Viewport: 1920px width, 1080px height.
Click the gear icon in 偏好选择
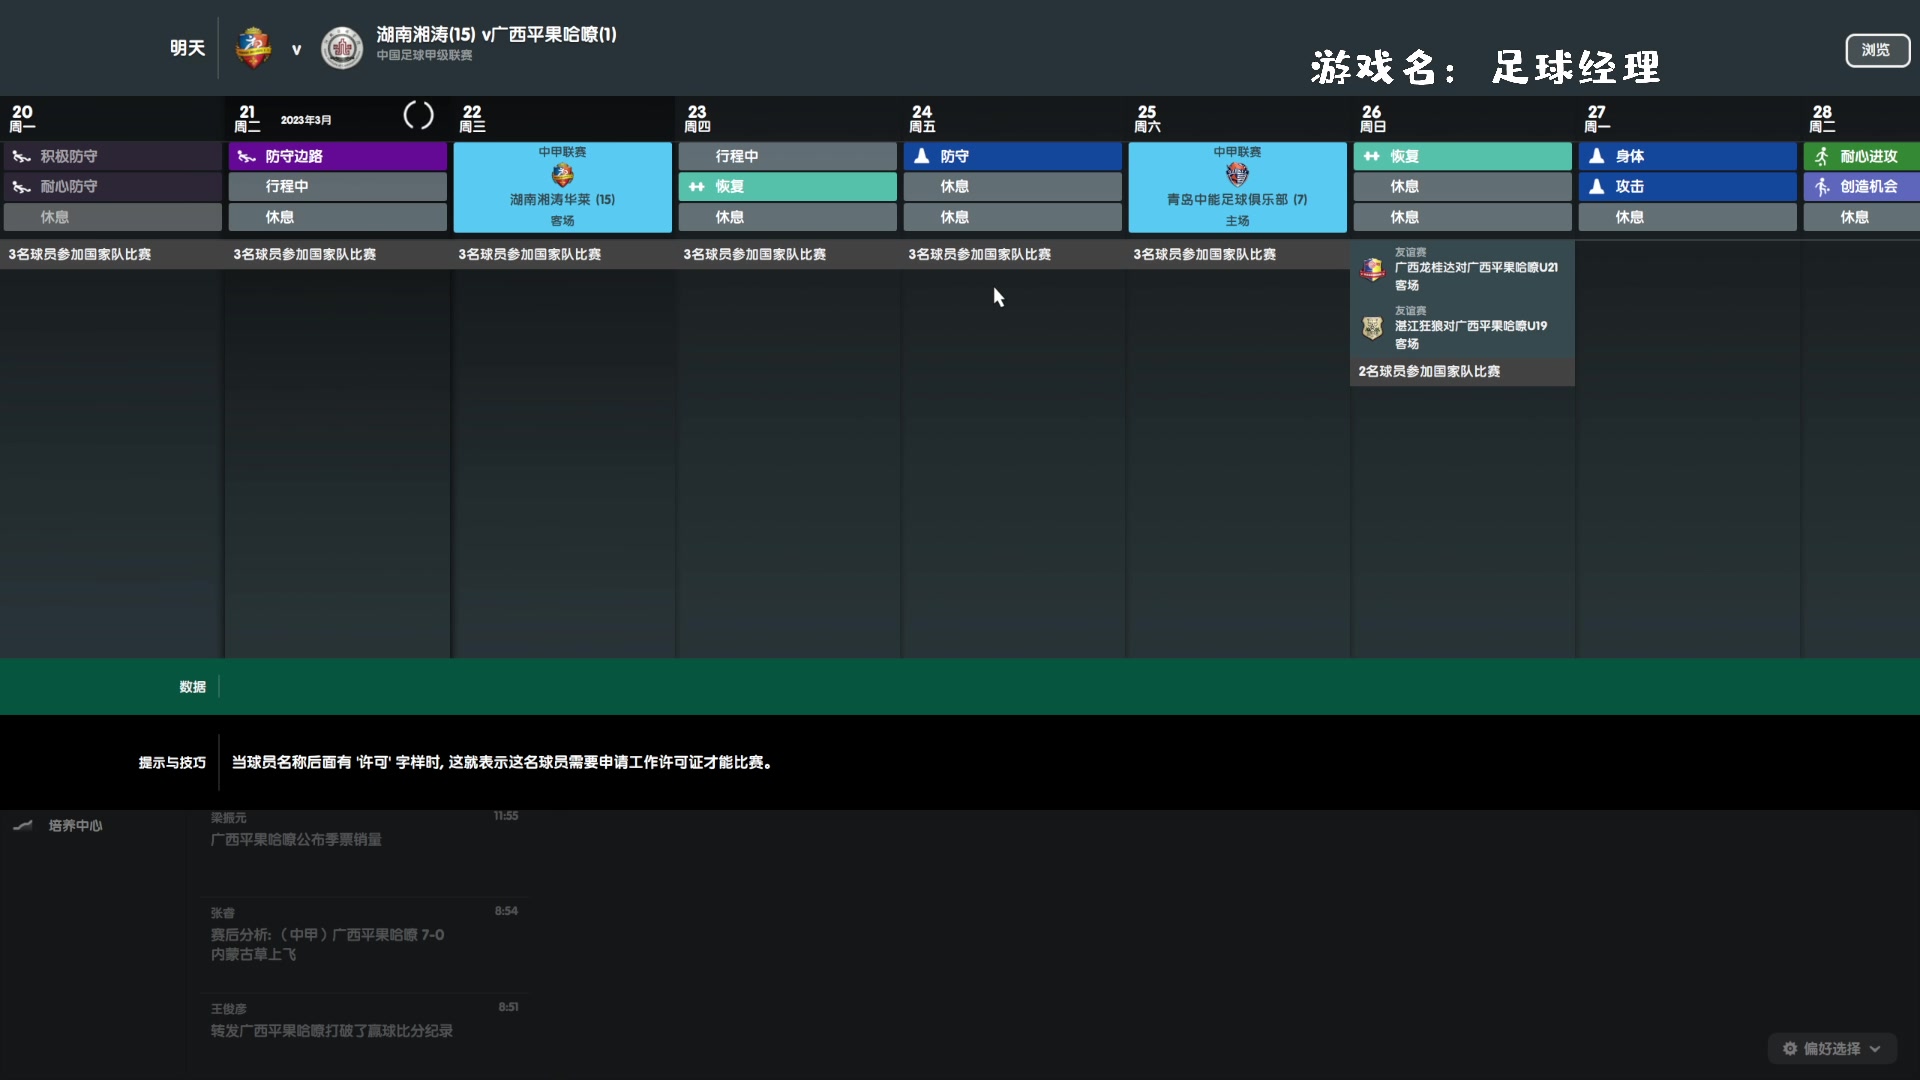coord(1790,1048)
